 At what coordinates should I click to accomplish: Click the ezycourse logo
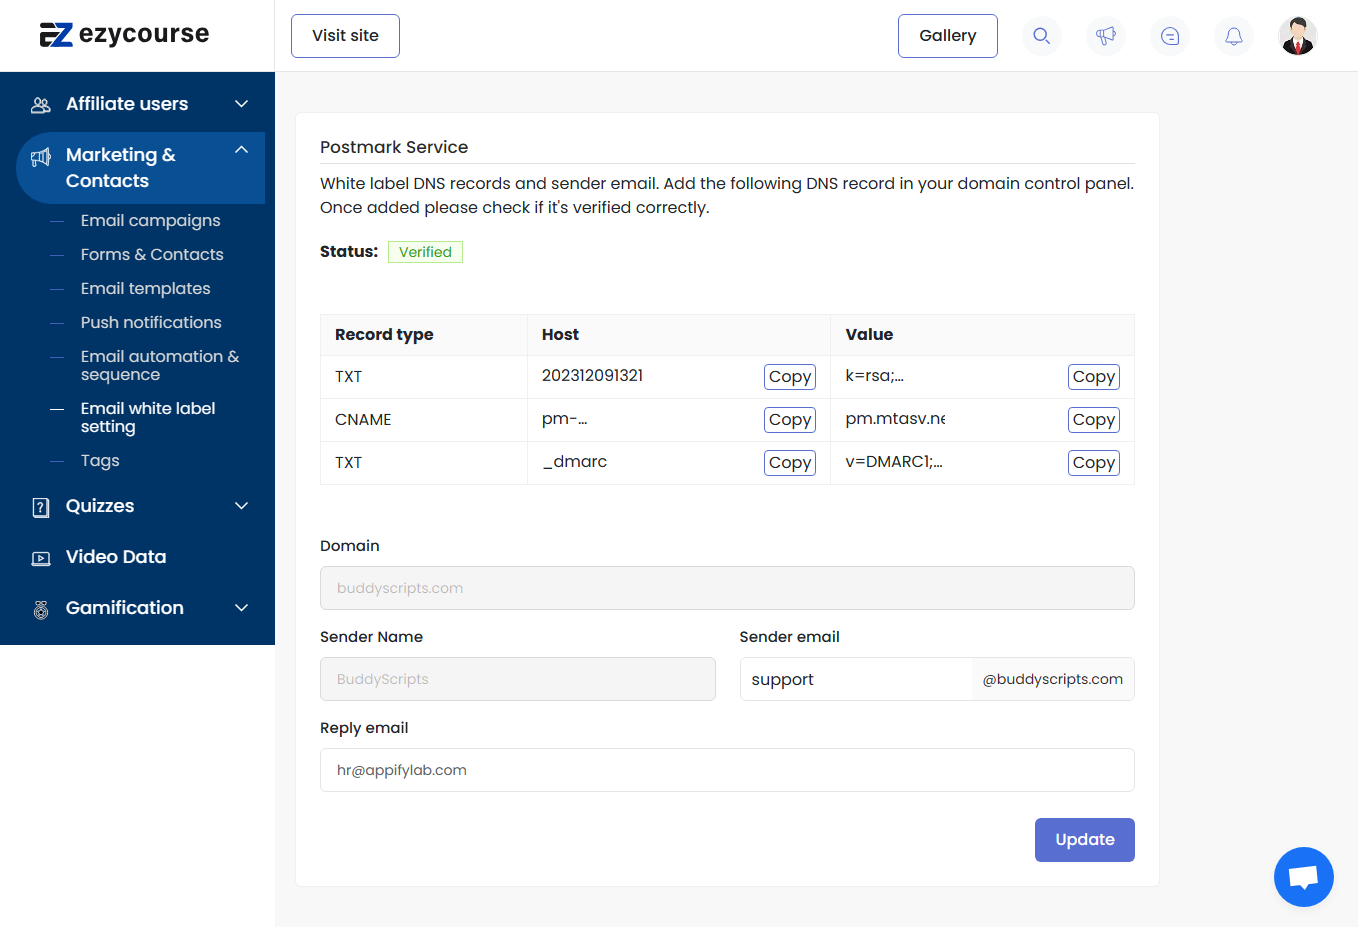click(124, 34)
